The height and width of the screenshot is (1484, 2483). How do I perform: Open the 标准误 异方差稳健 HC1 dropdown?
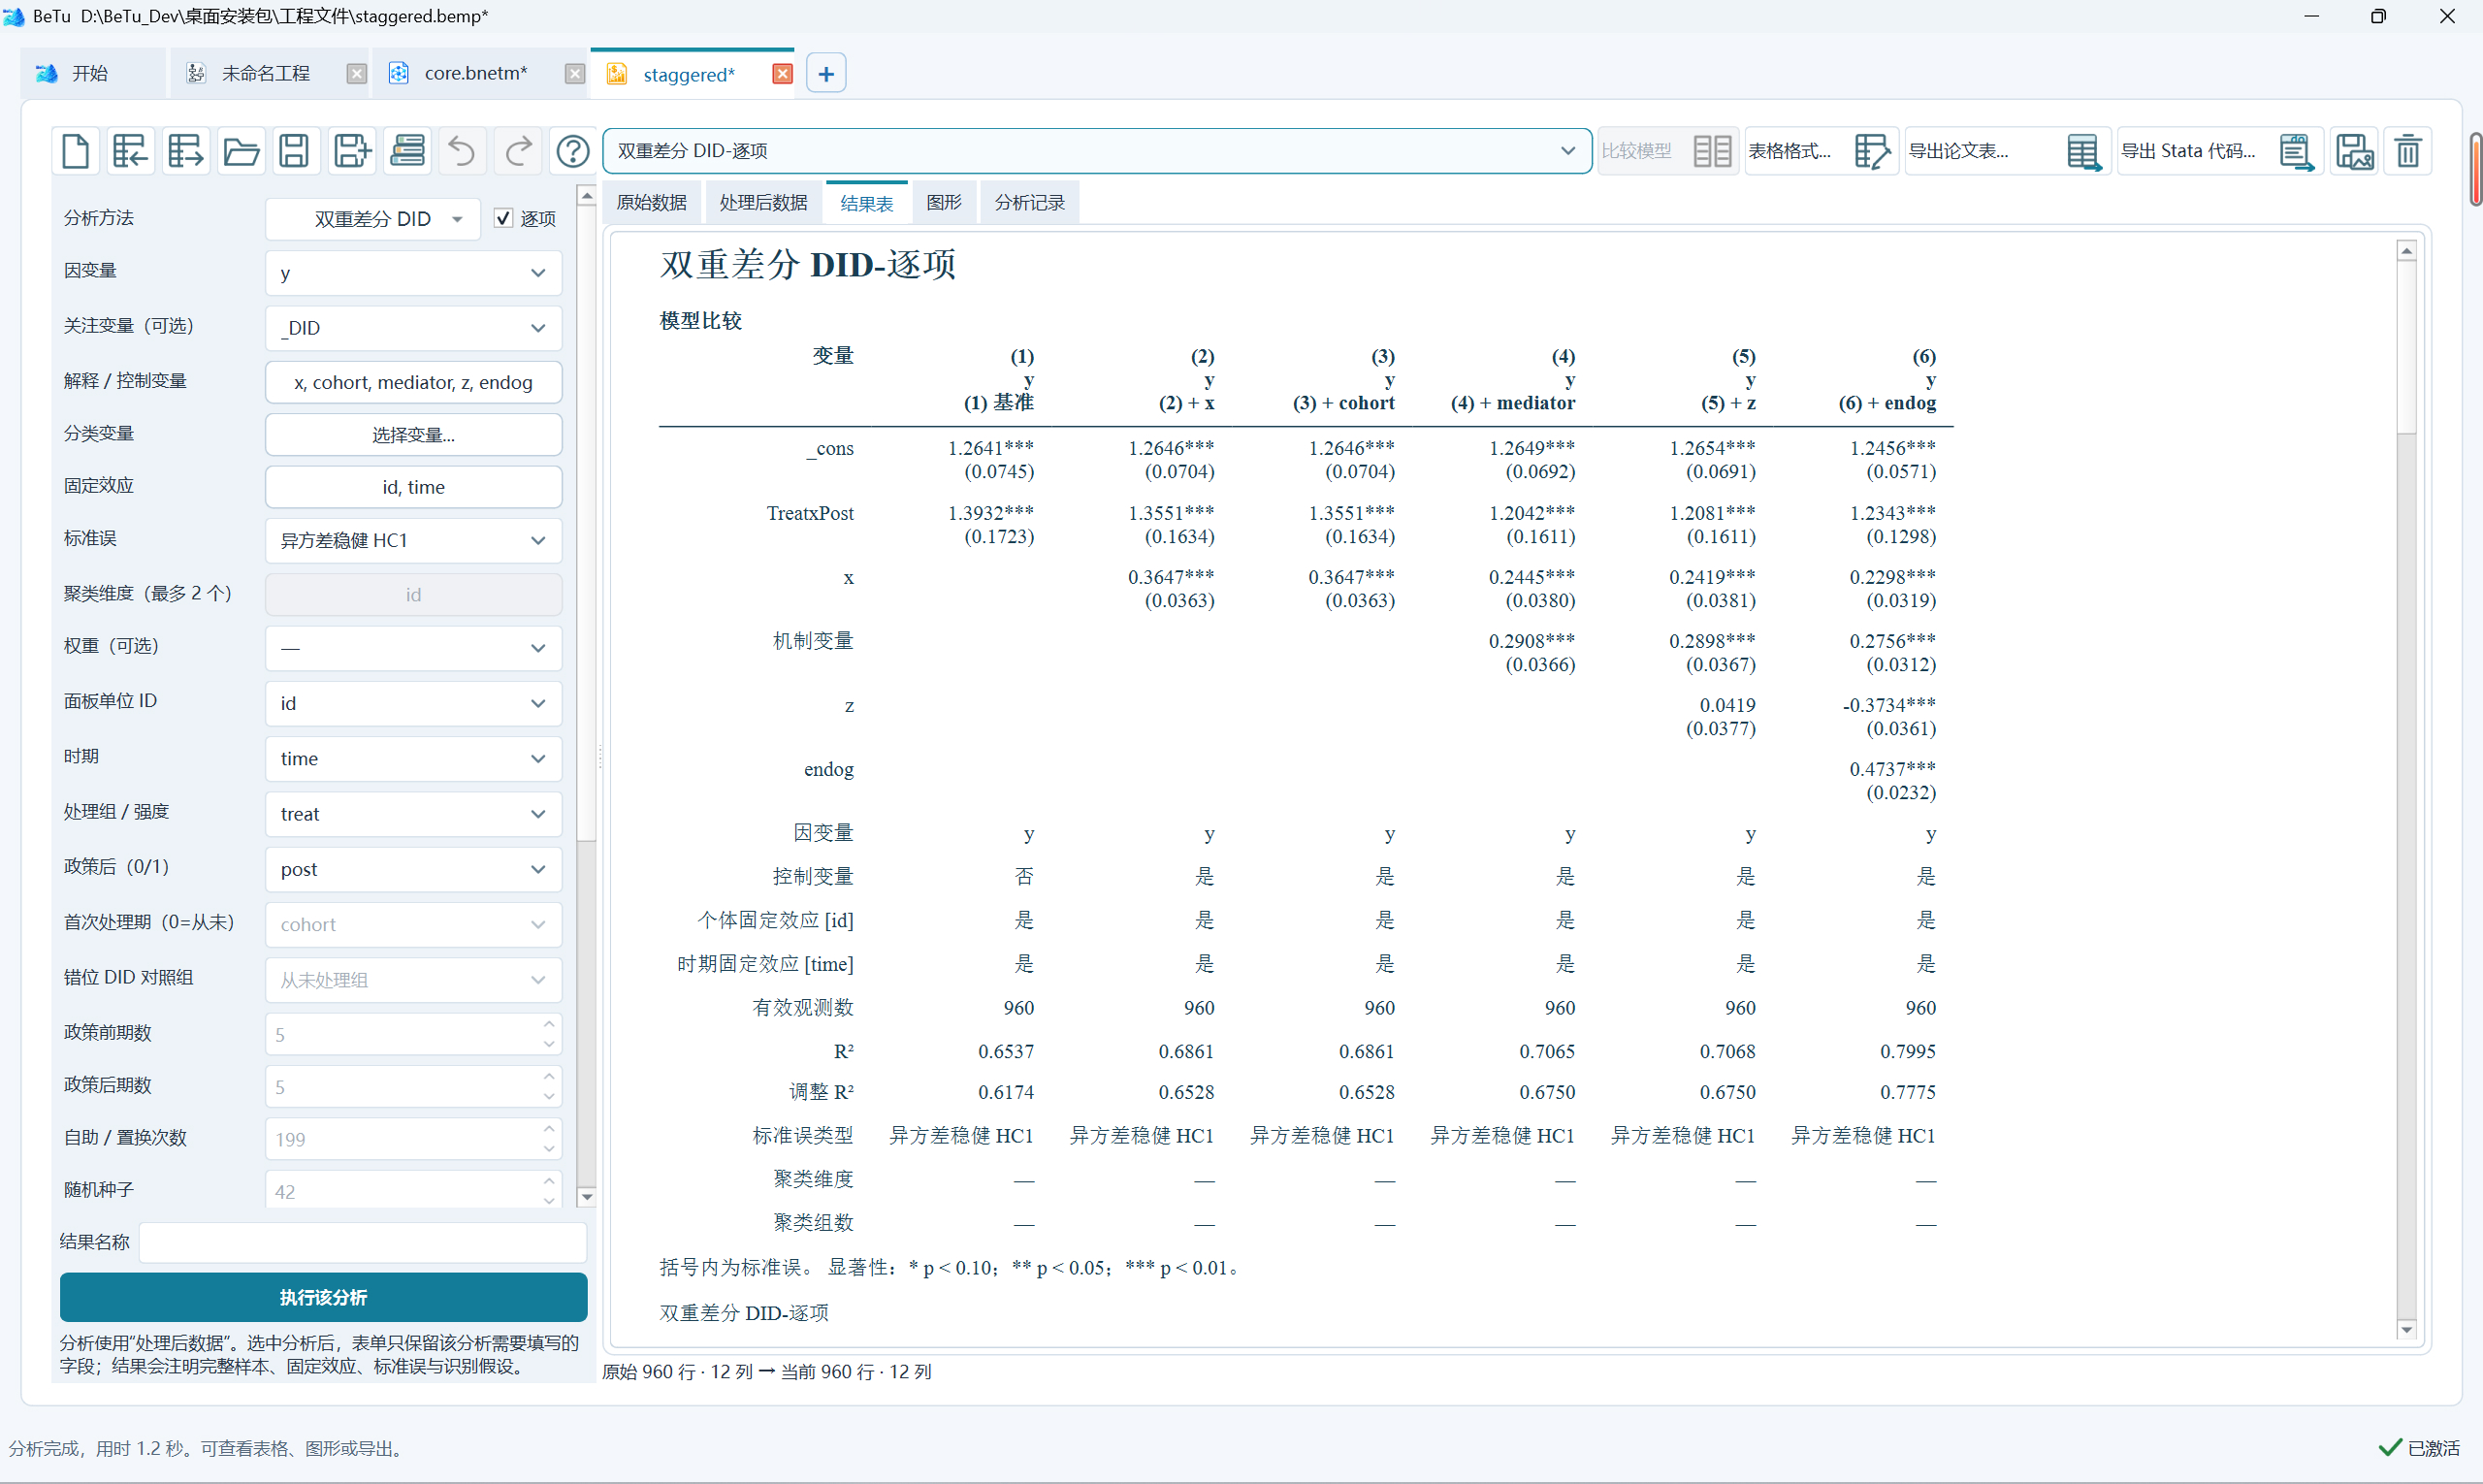click(413, 540)
